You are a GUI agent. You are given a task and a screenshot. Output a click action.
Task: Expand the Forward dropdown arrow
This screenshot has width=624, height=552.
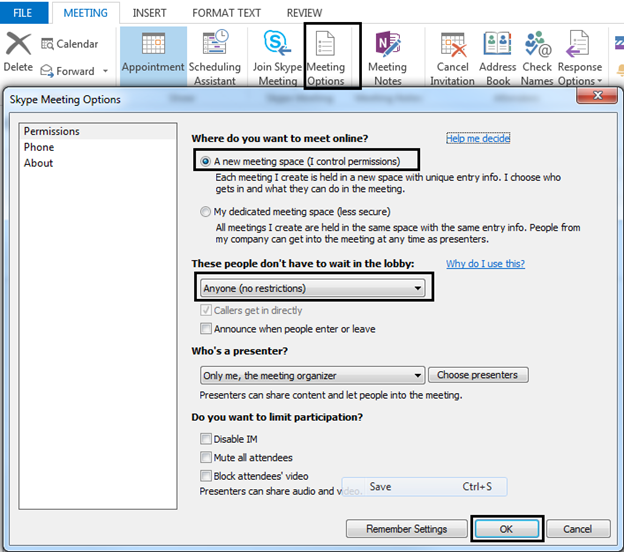(105, 71)
